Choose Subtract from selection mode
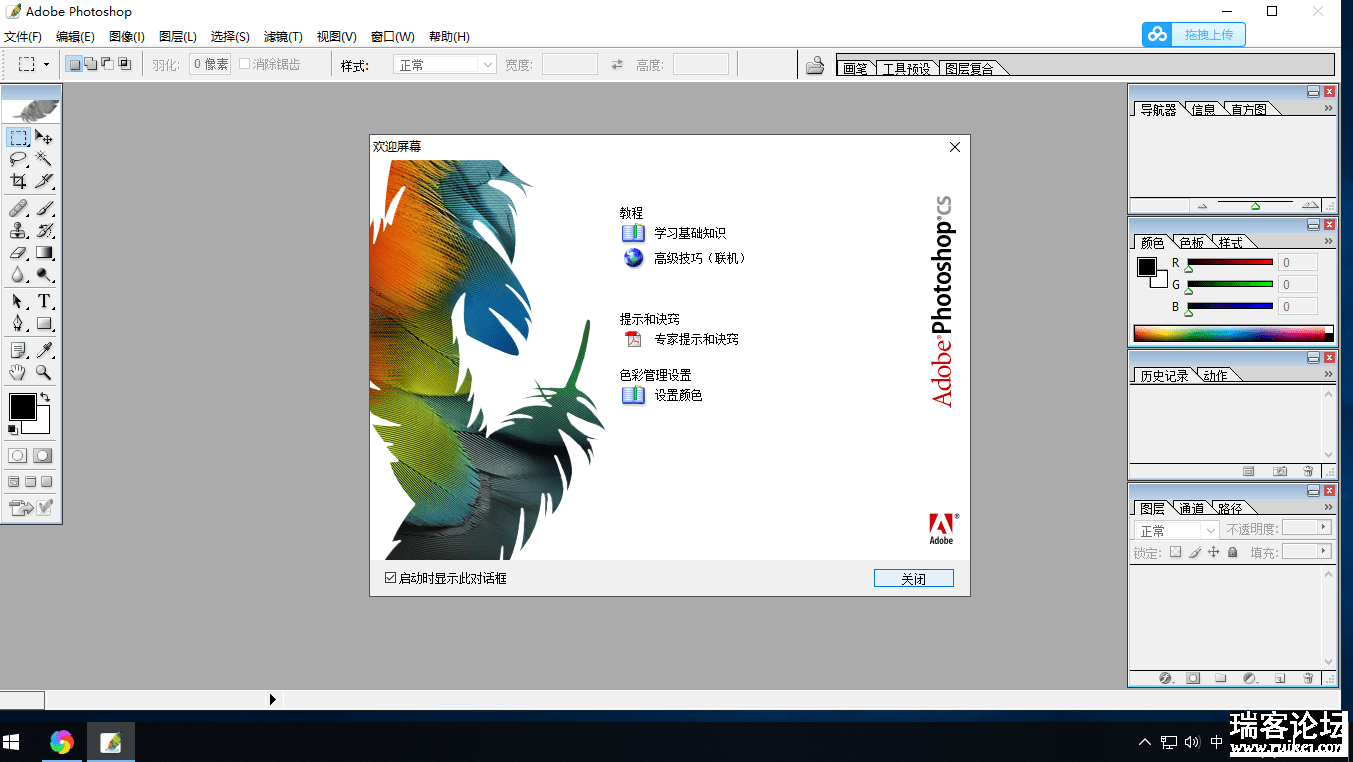 tap(107, 65)
